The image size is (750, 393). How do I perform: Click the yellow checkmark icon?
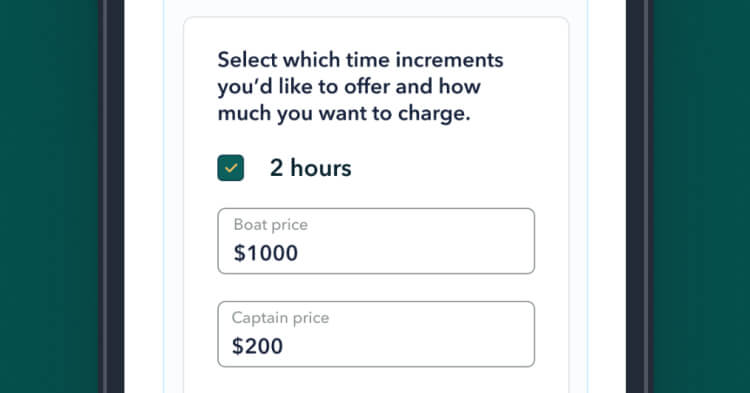coord(231,168)
